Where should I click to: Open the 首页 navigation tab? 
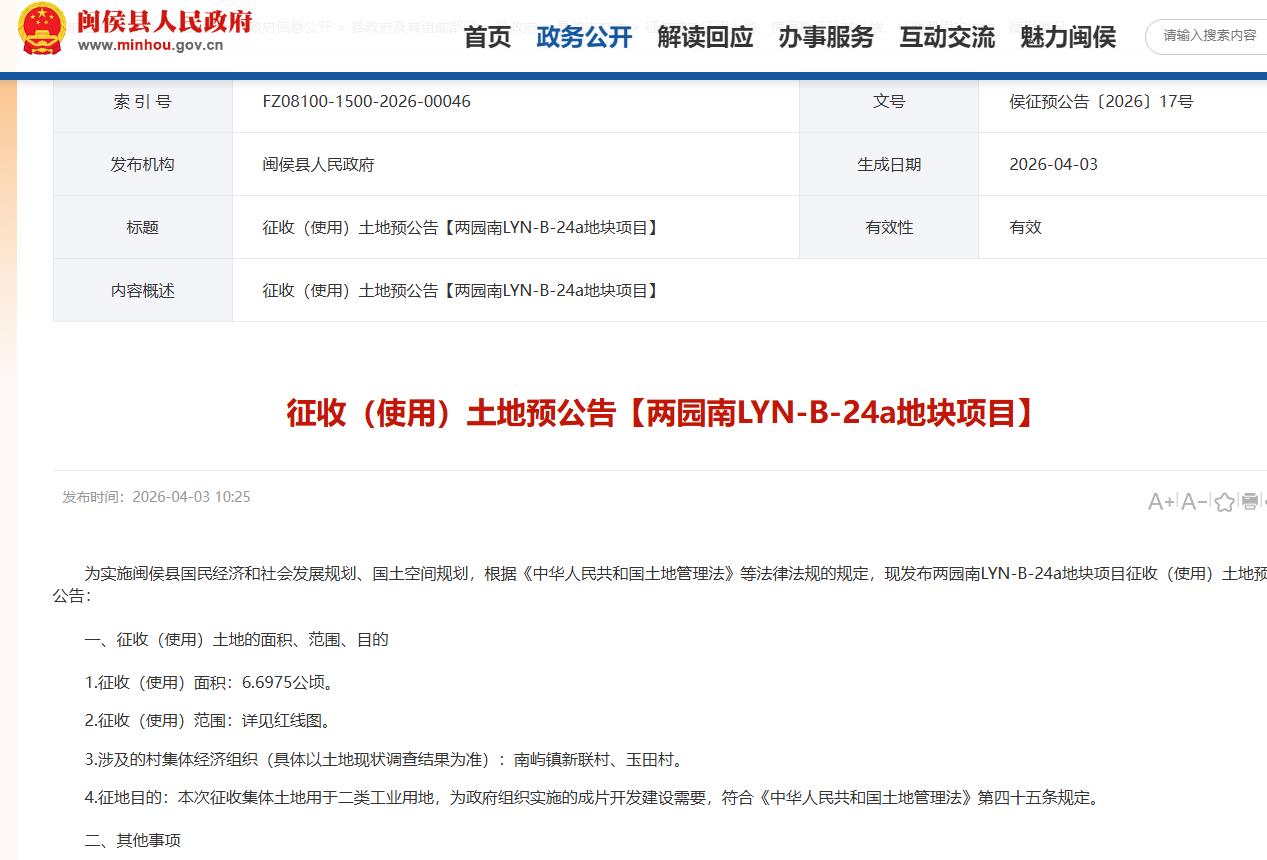[x=487, y=38]
